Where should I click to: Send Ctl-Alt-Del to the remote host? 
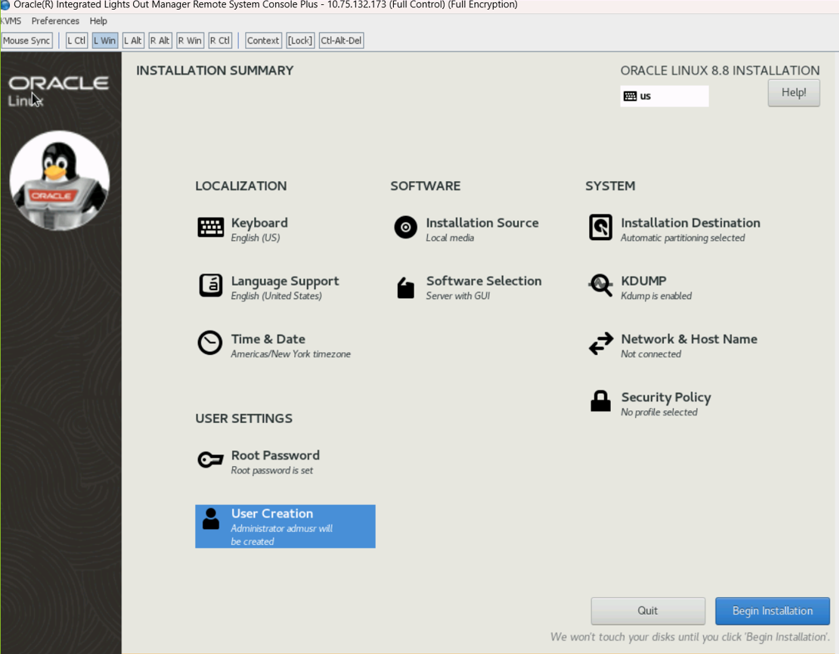click(x=341, y=41)
